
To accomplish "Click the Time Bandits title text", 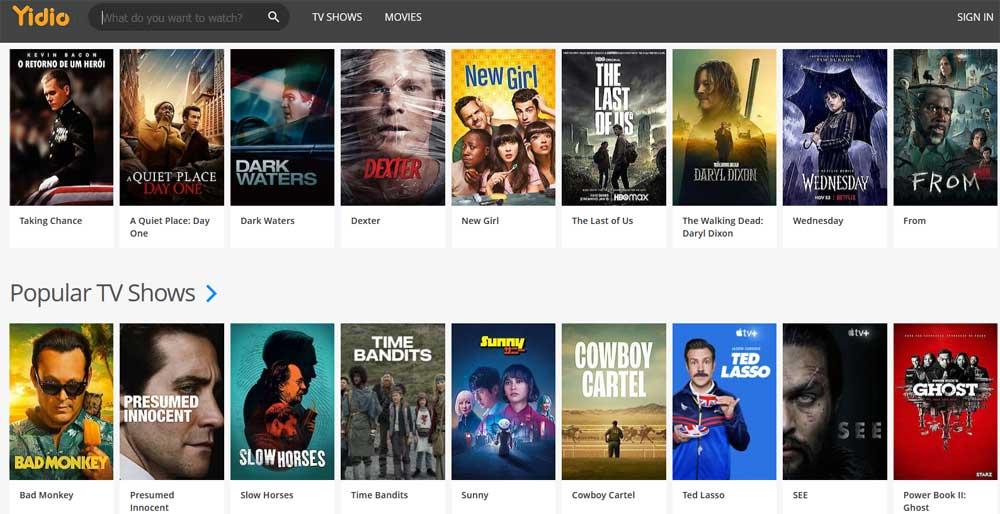I will [x=379, y=495].
